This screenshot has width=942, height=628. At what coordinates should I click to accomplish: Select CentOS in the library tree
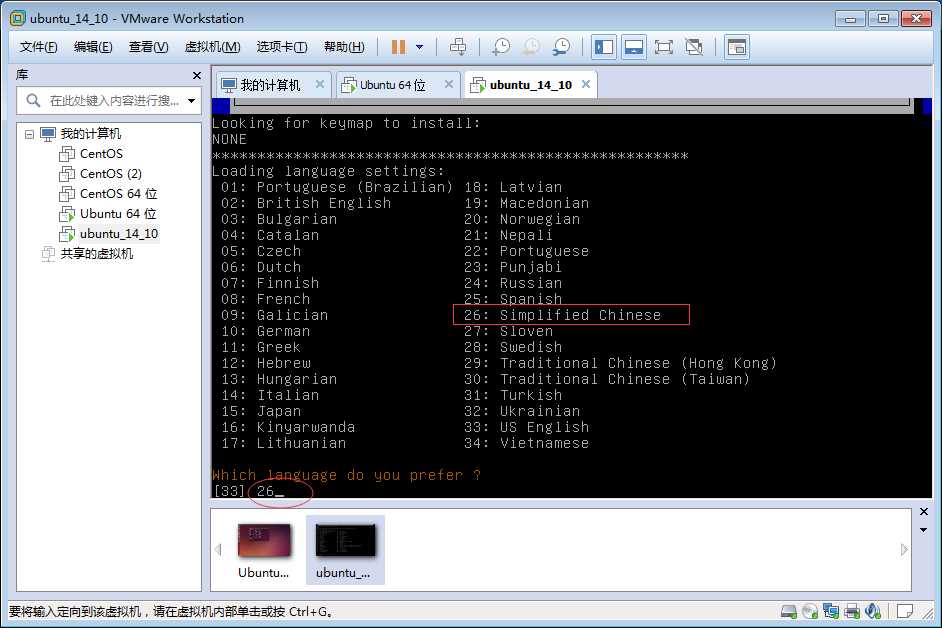tap(101, 154)
